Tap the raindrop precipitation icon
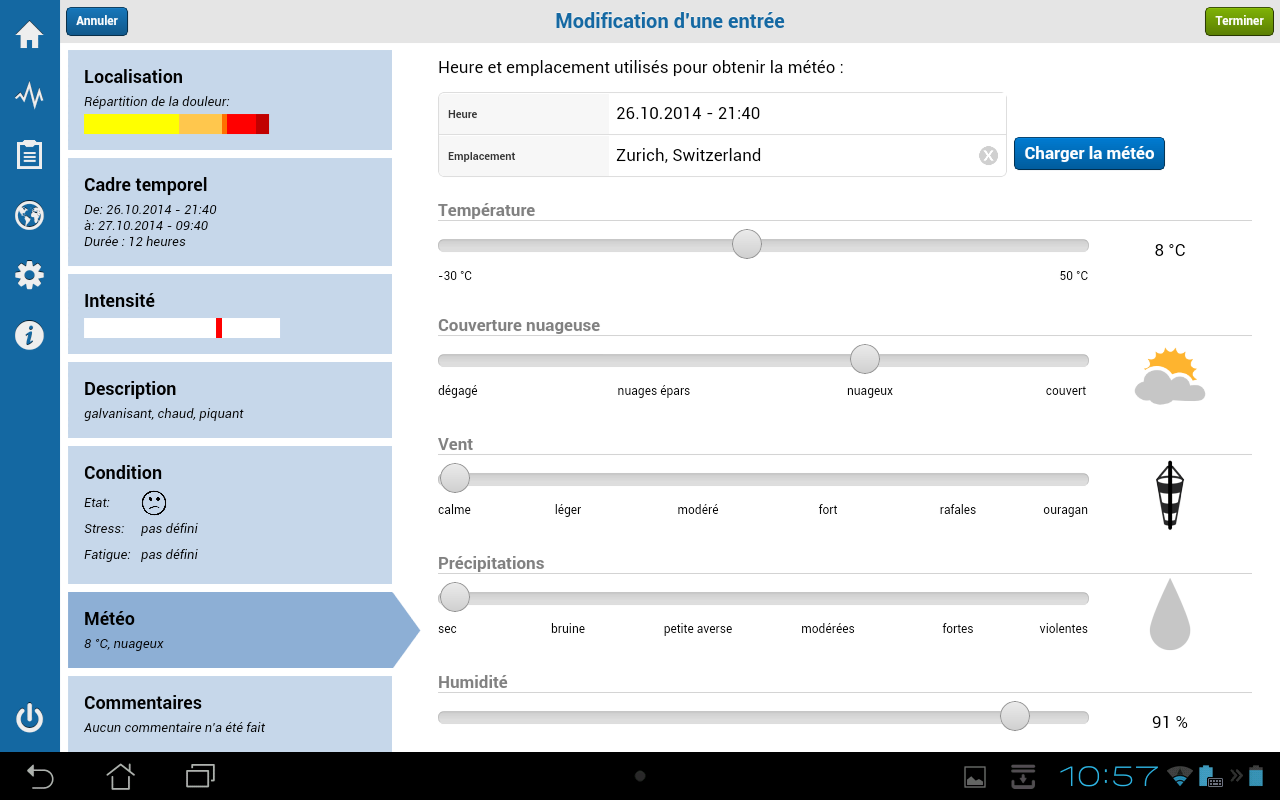The height and width of the screenshot is (800, 1280). [1170, 614]
